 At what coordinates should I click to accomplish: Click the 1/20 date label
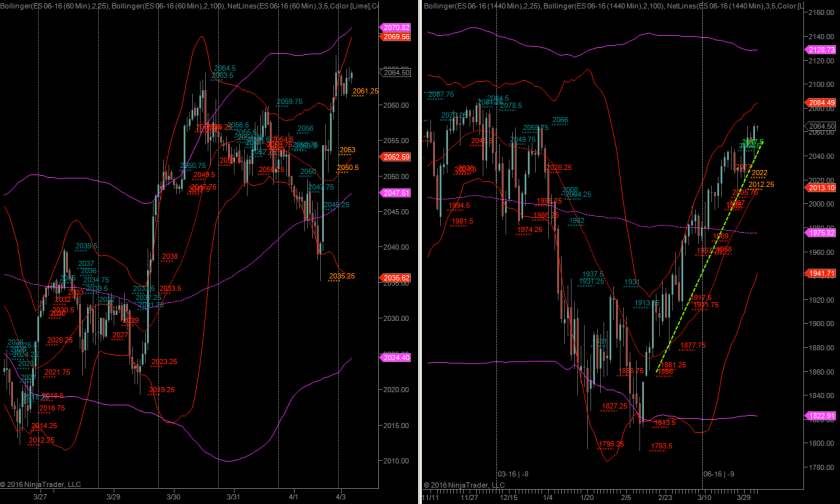click(587, 498)
